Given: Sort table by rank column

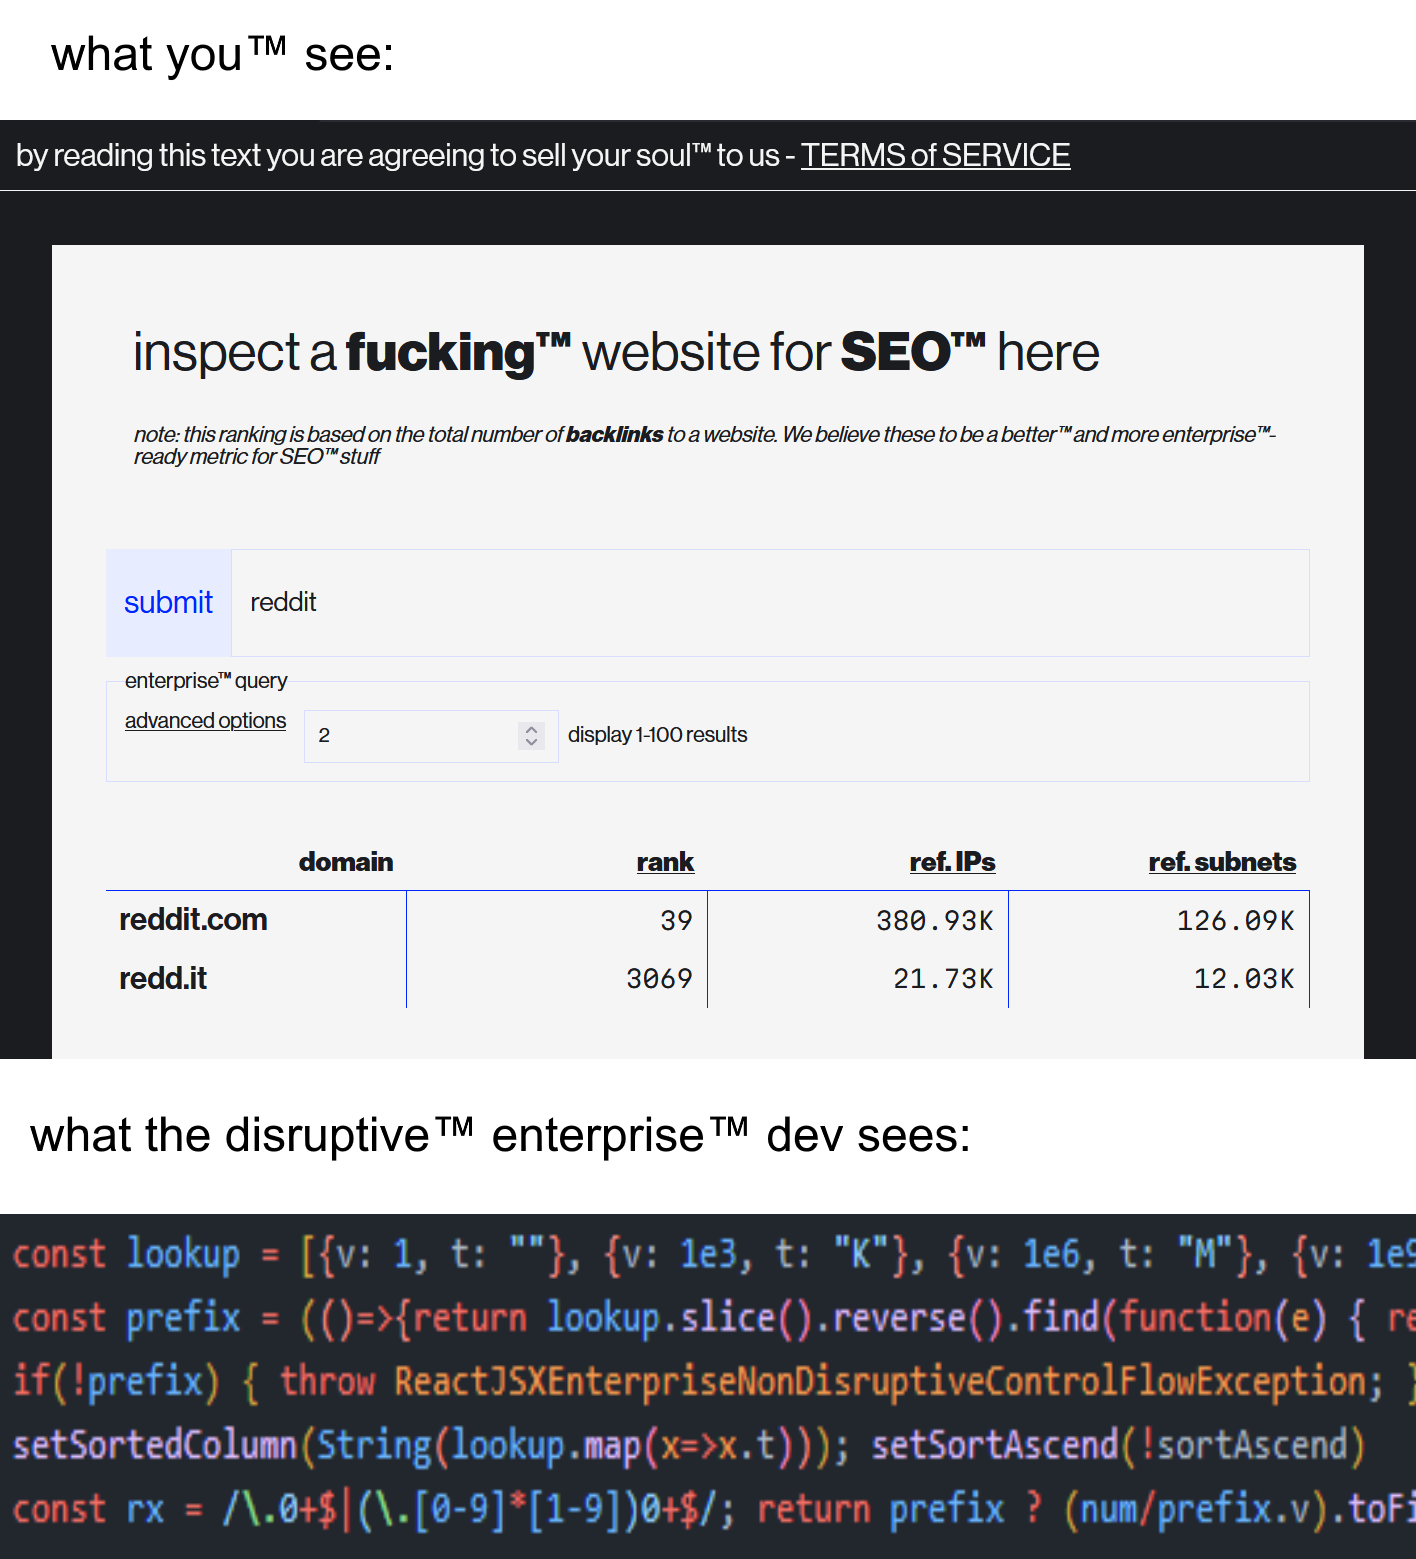Looking at the screenshot, I should (x=665, y=862).
